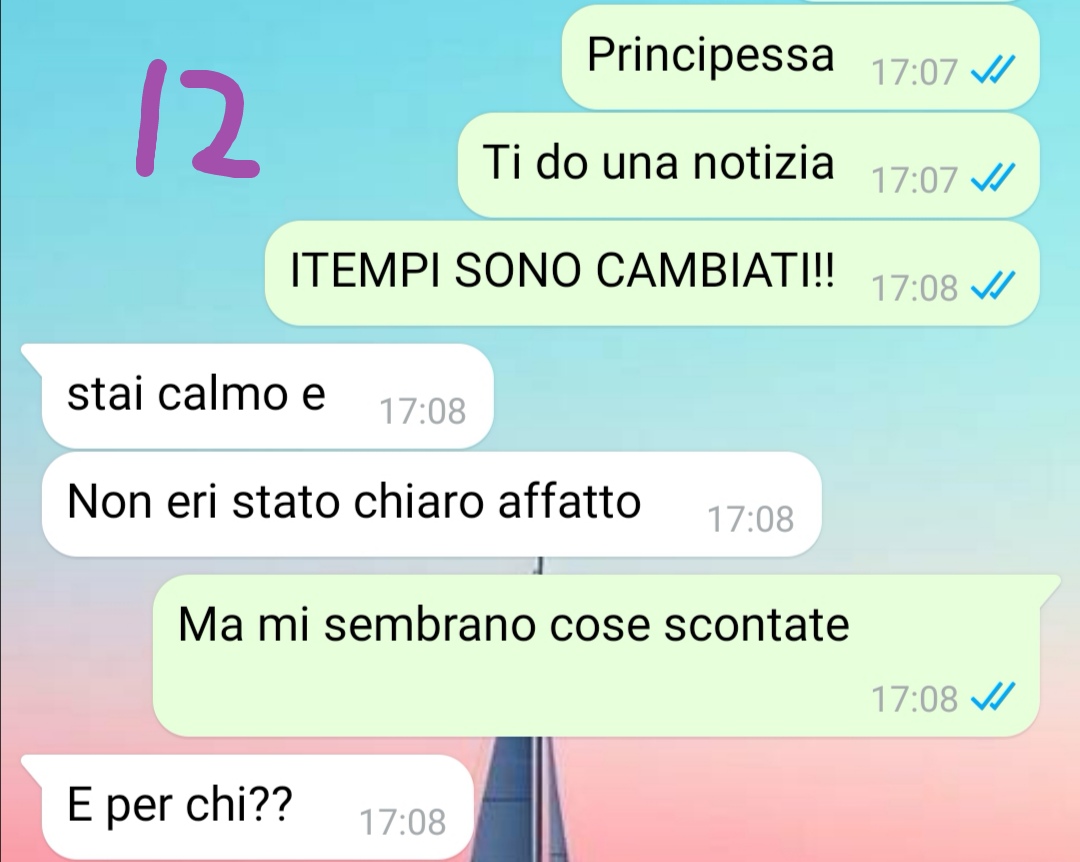Tap 17:08 timestamp on Ma mi sembrano message
Viewport: 1080px width, 862px height.
(914, 699)
